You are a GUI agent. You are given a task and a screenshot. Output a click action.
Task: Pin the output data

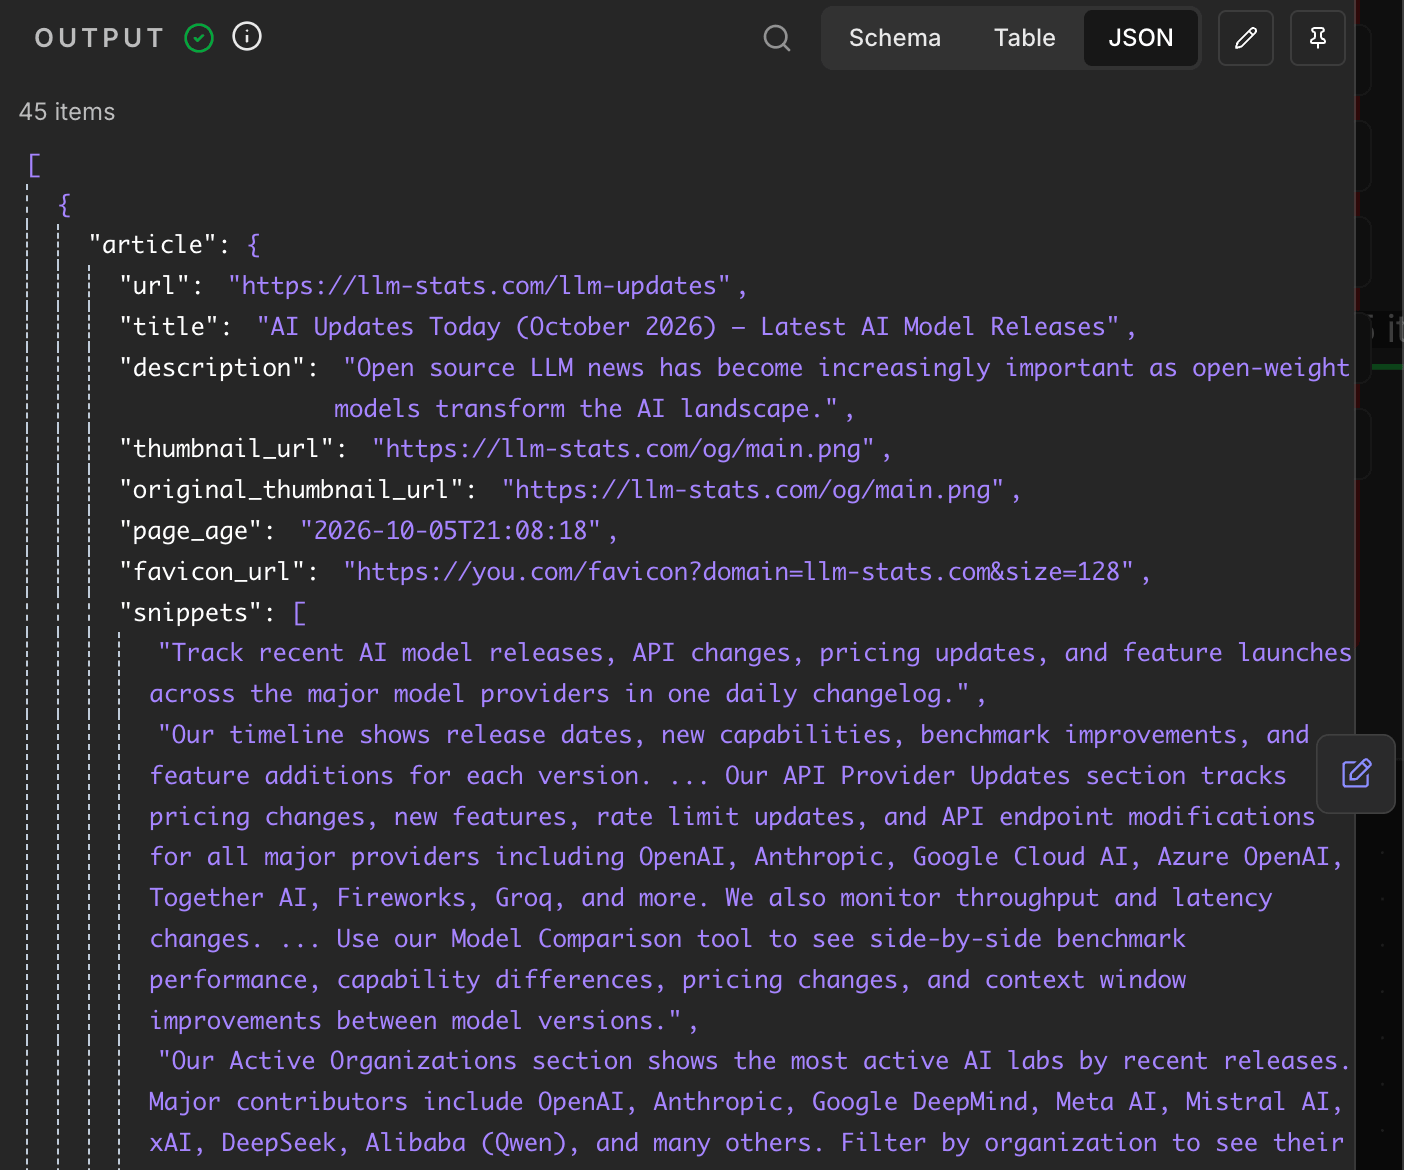click(1318, 38)
